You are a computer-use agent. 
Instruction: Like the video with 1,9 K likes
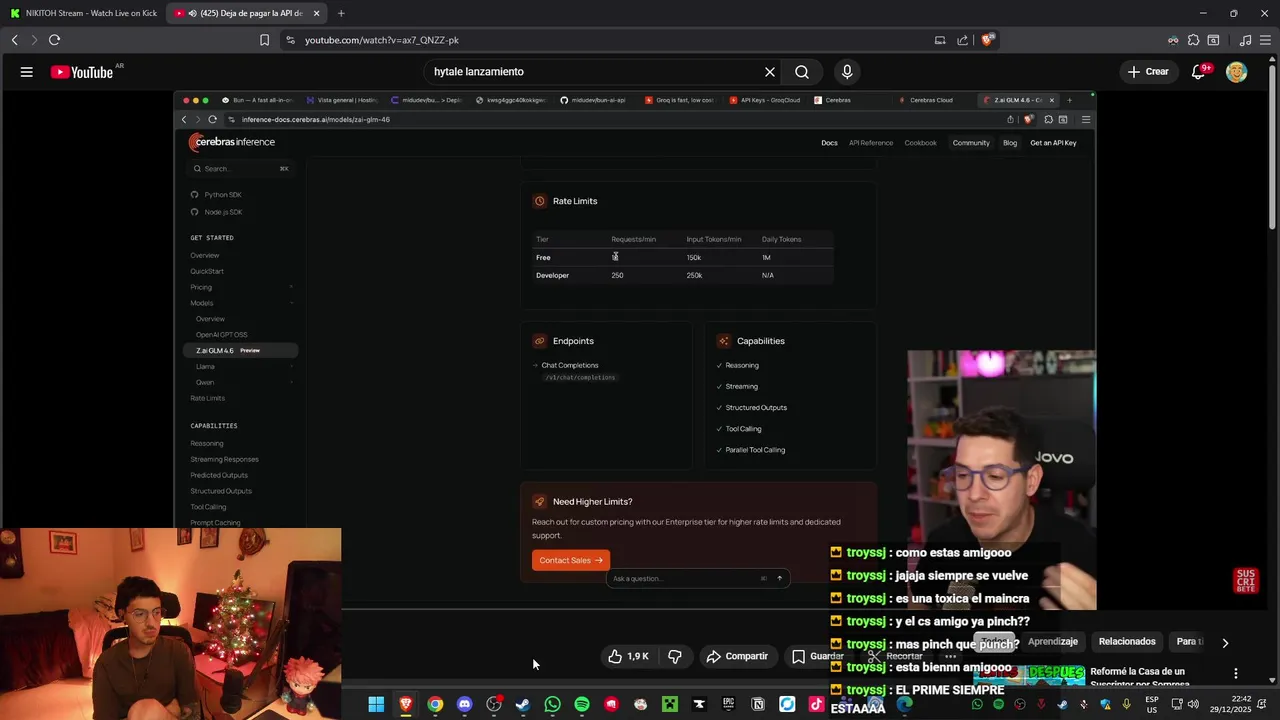point(629,656)
